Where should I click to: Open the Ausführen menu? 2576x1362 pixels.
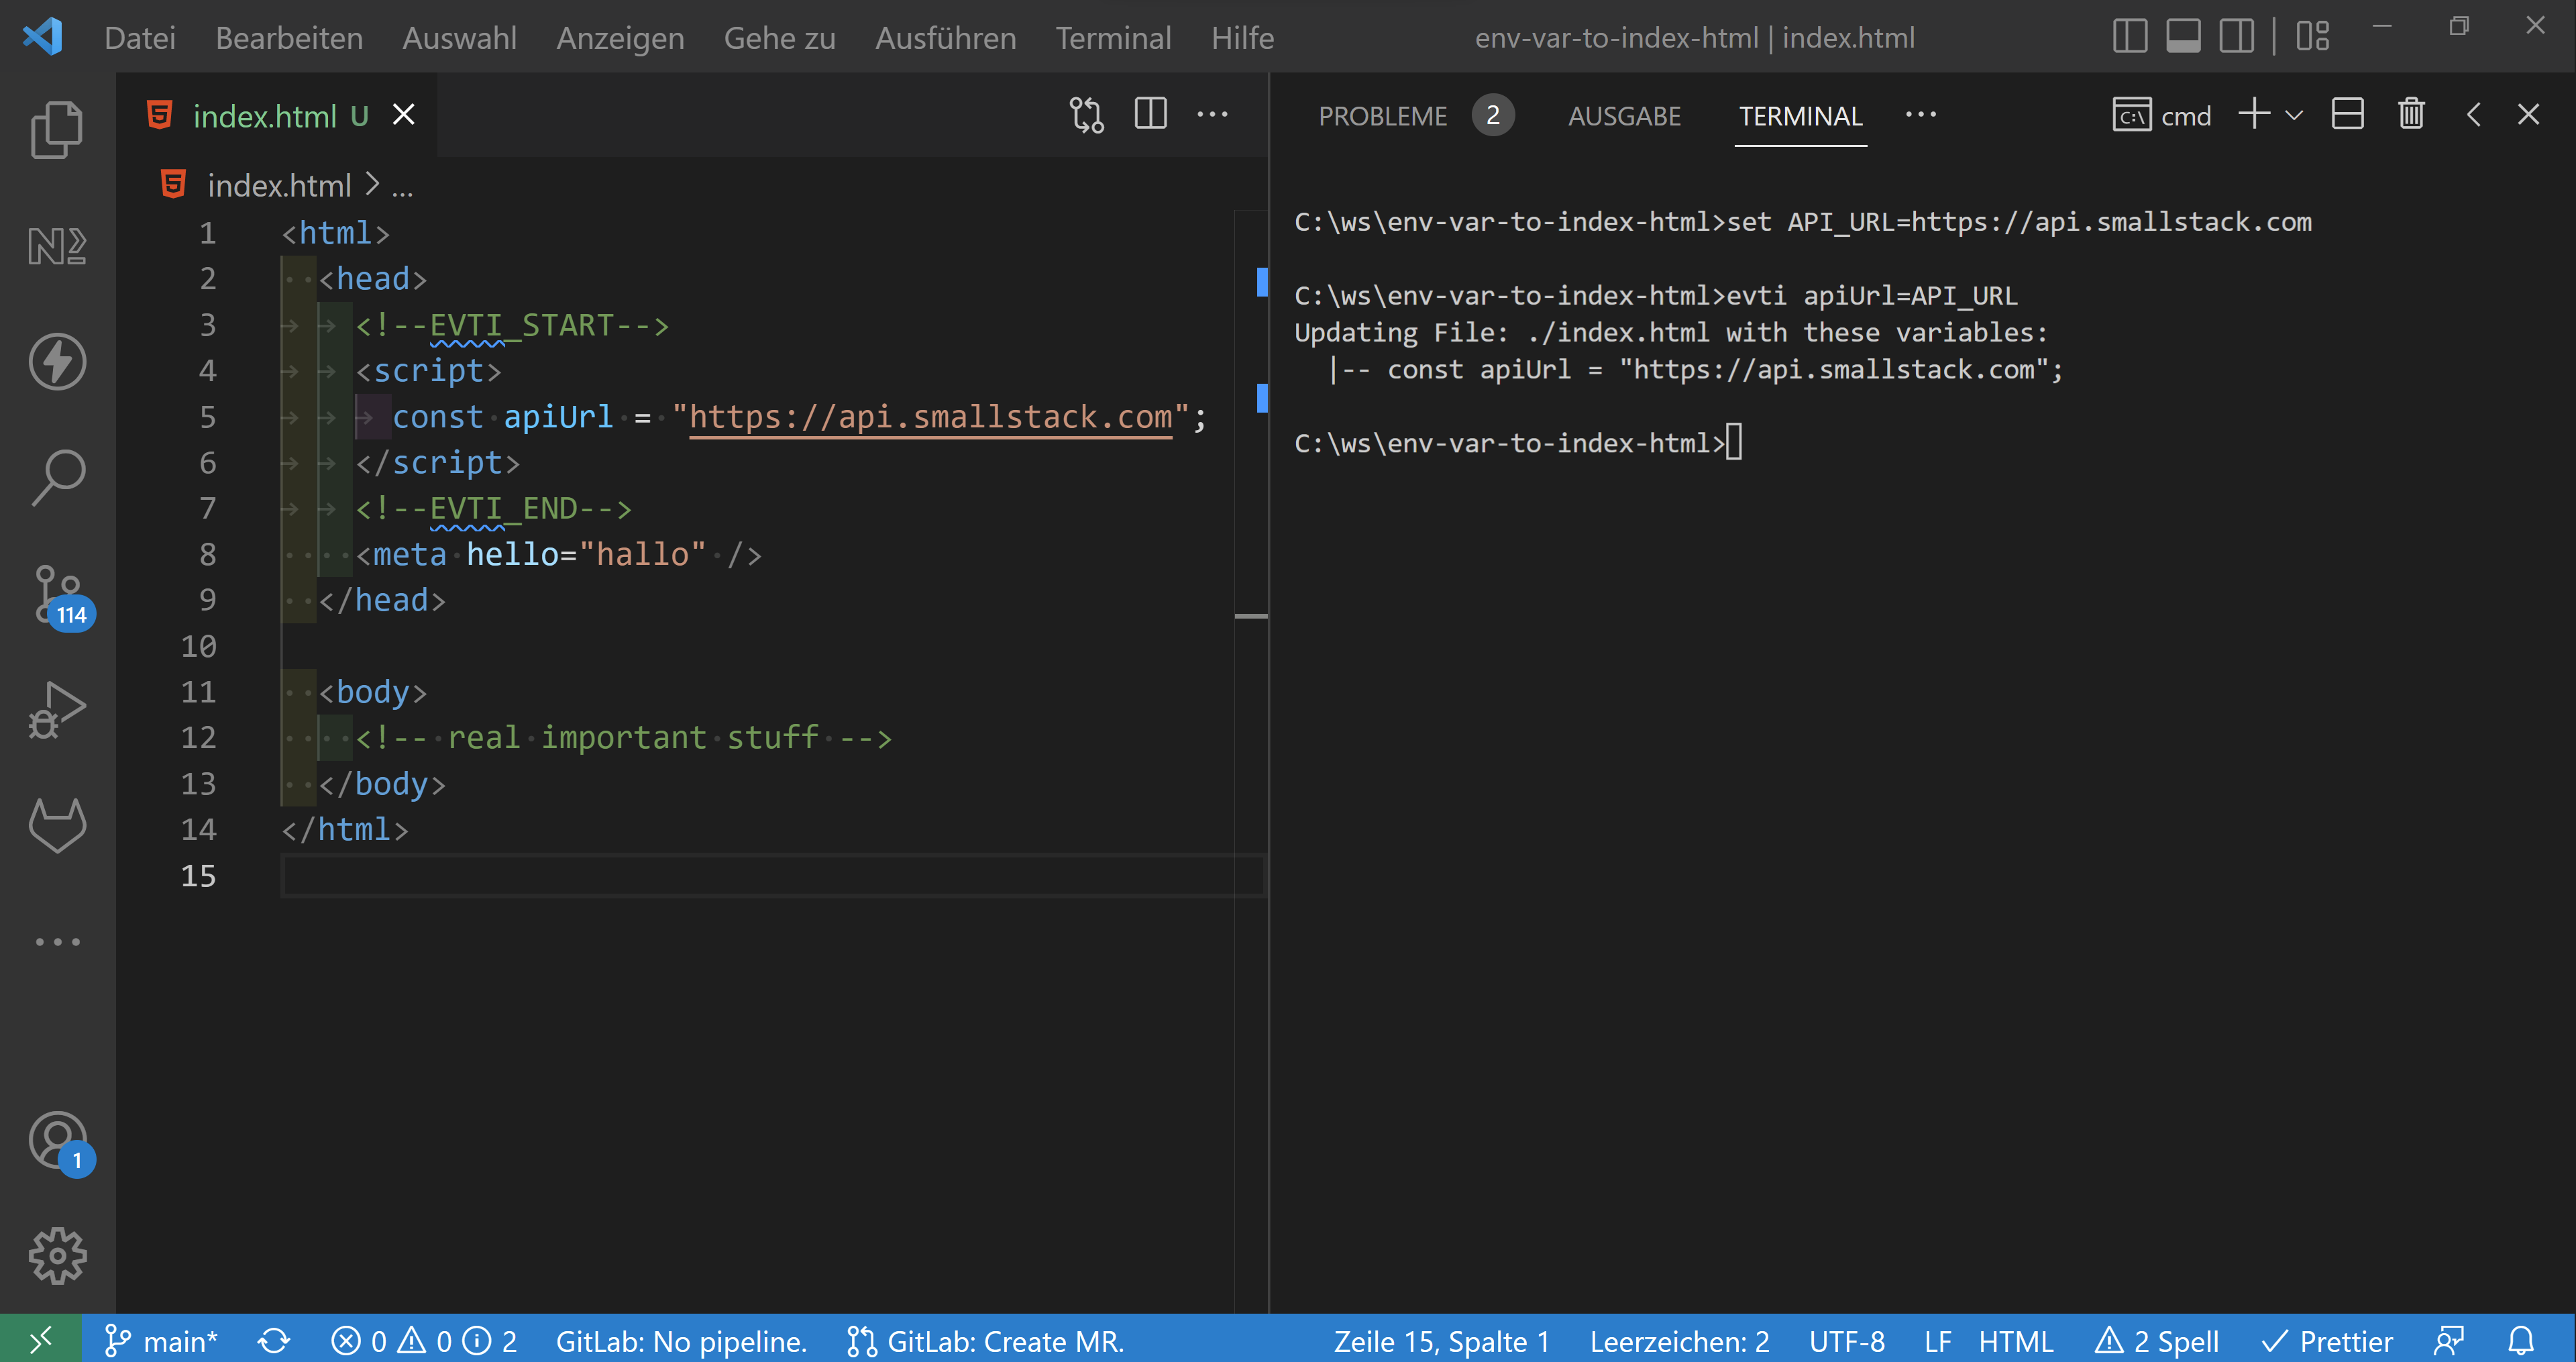point(945,37)
